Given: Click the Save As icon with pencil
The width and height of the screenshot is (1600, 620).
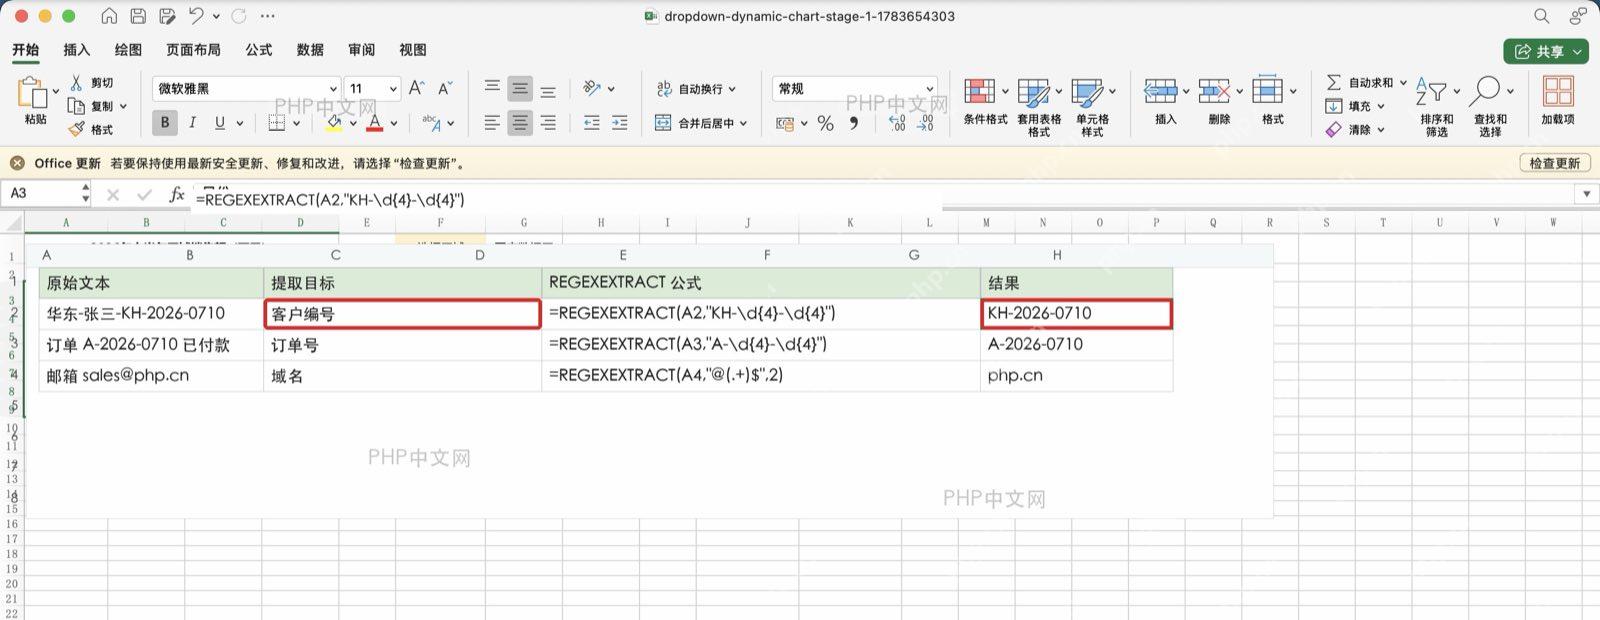Looking at the screenshot, I should [x=168, y=16].
